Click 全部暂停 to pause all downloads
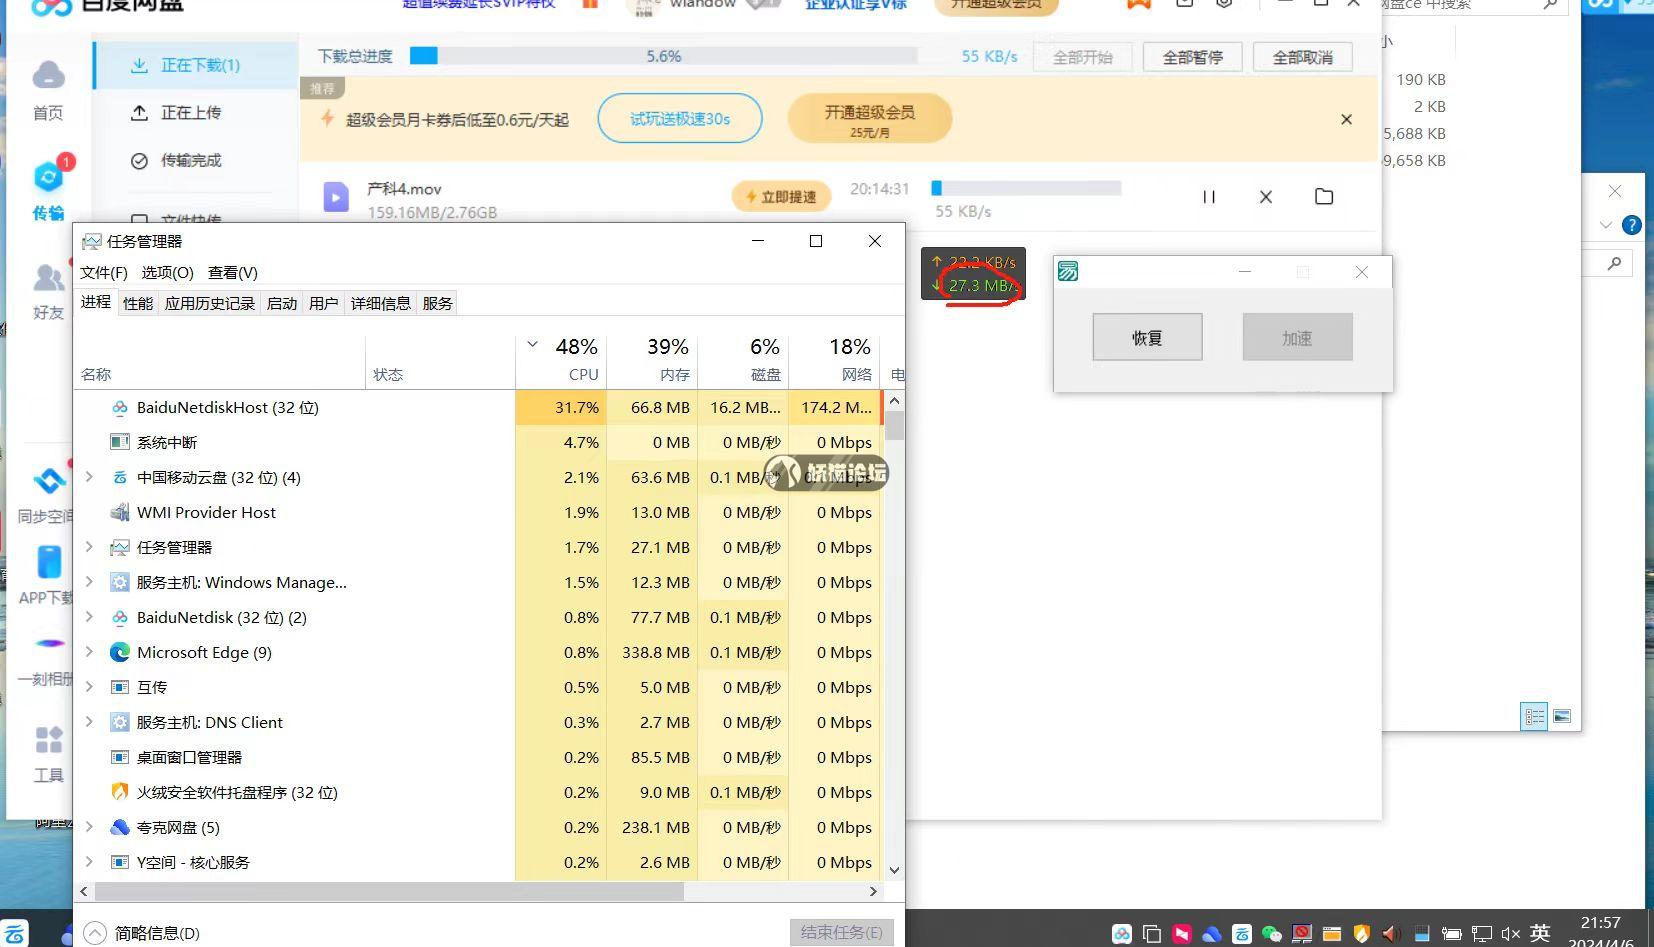This screenshot has width=1654, height=947. pyautogui.click(x=1193, y=57)
